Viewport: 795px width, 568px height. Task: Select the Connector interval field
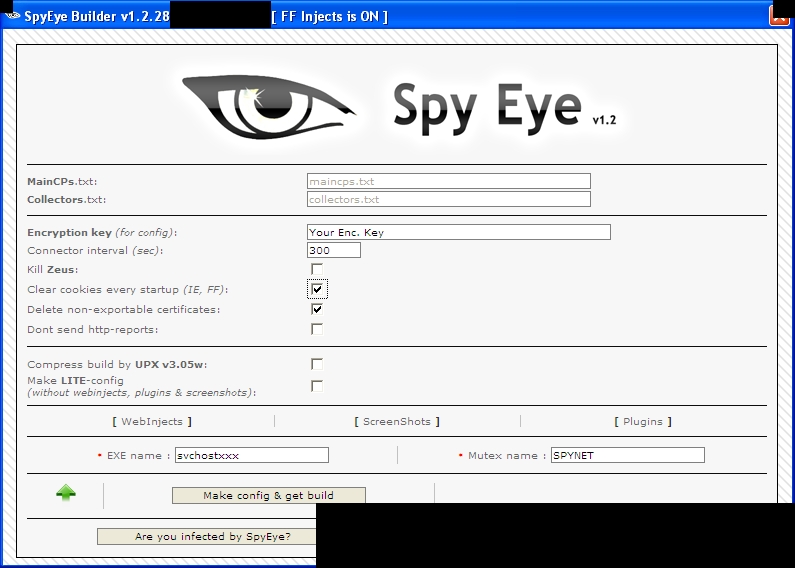coord(333,250)
